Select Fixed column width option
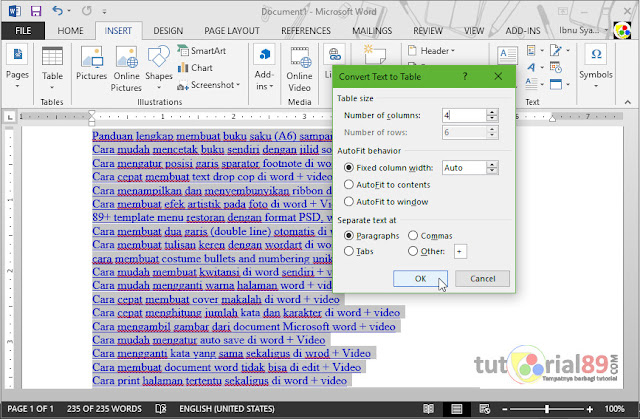Viewport: 640px width, 419px height. [x=389, y=168]
